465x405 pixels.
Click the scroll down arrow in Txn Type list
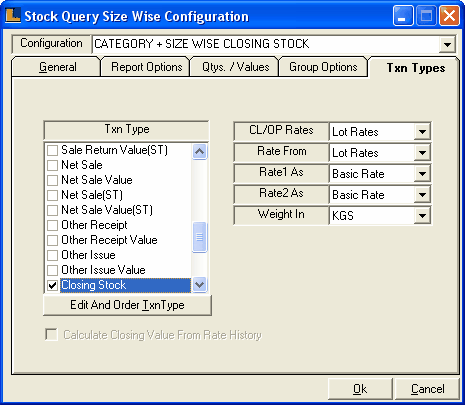click(x=199, y=285)
